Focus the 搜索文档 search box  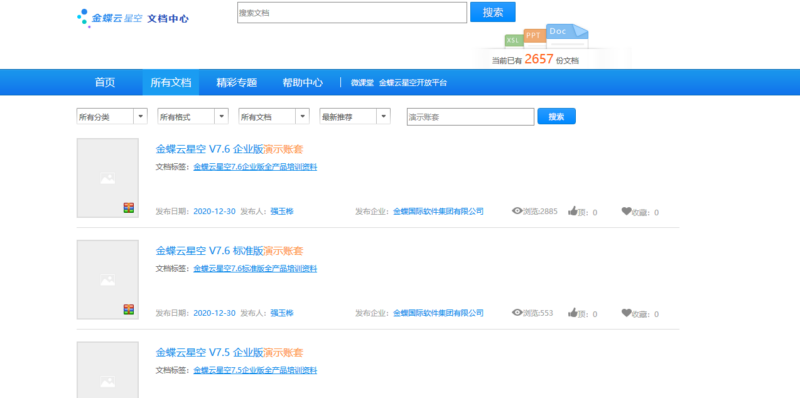pyautogui.click(x=352, y=13)
